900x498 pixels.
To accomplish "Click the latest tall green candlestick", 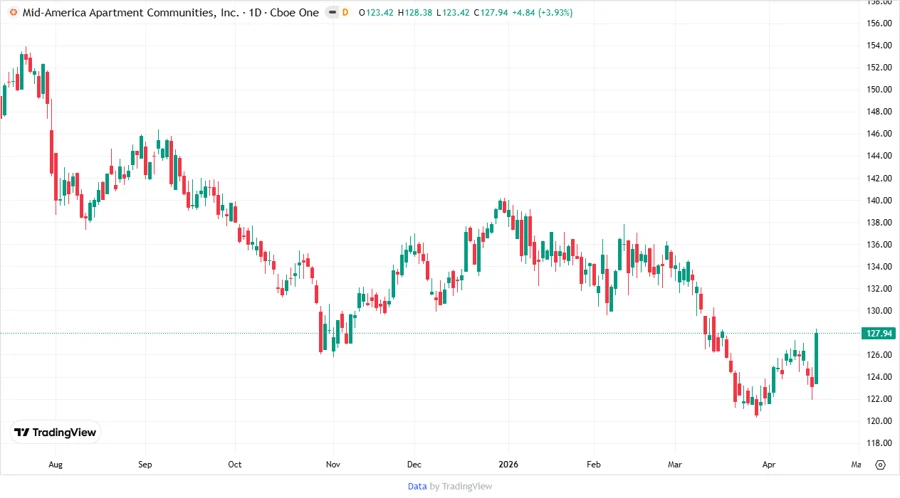I will pos(816,357).
